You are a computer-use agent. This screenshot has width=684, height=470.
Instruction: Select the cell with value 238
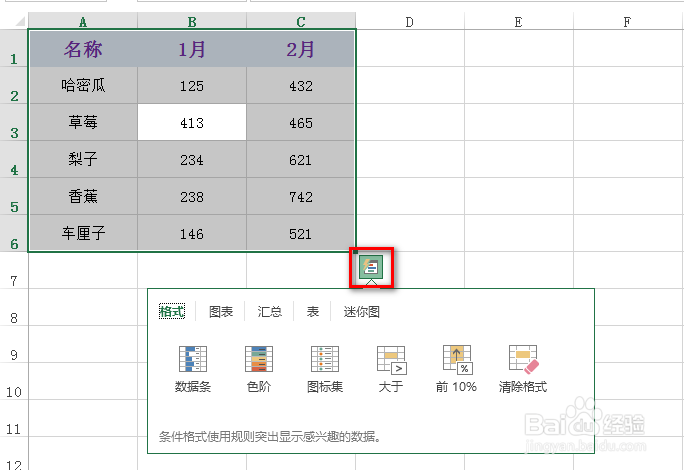point(192,196)
